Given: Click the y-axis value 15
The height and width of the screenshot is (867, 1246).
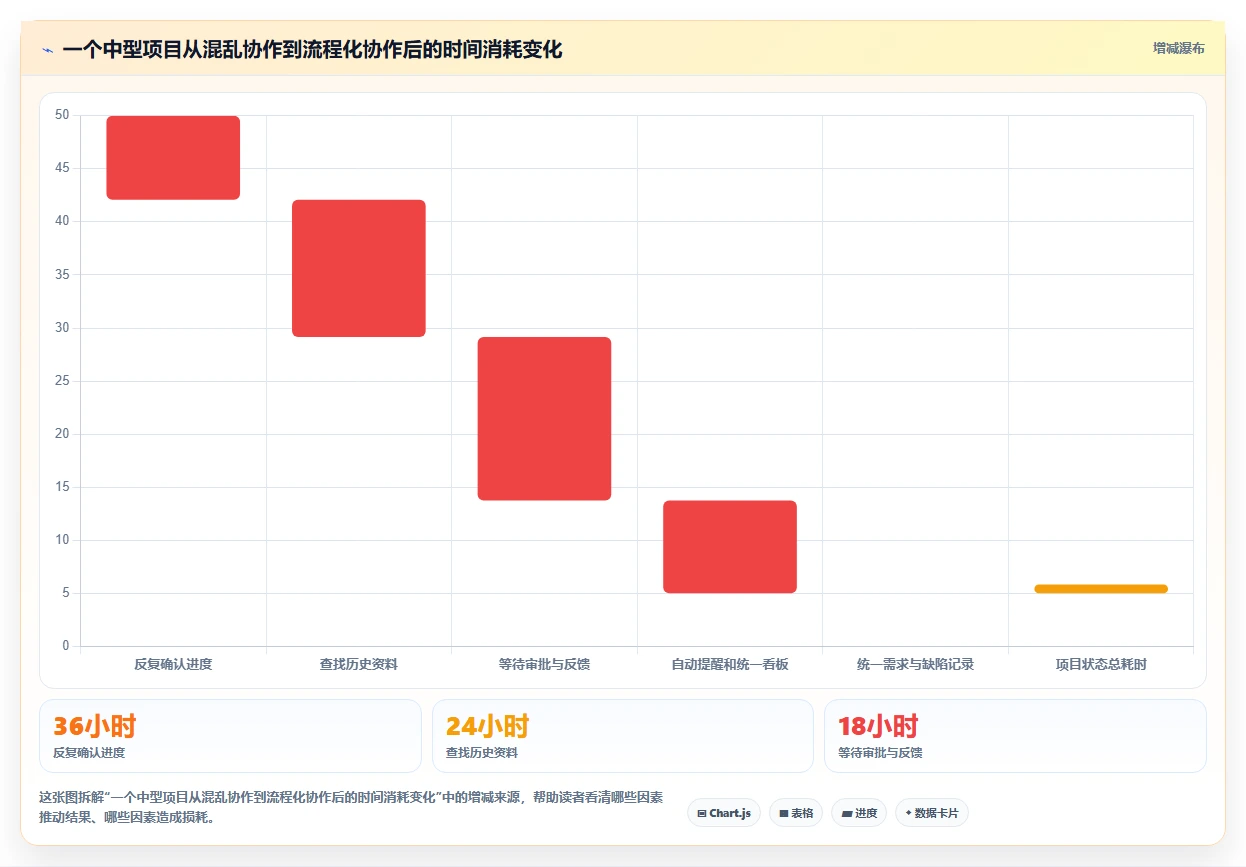Looking at the screenshot, I should [62, 487].
